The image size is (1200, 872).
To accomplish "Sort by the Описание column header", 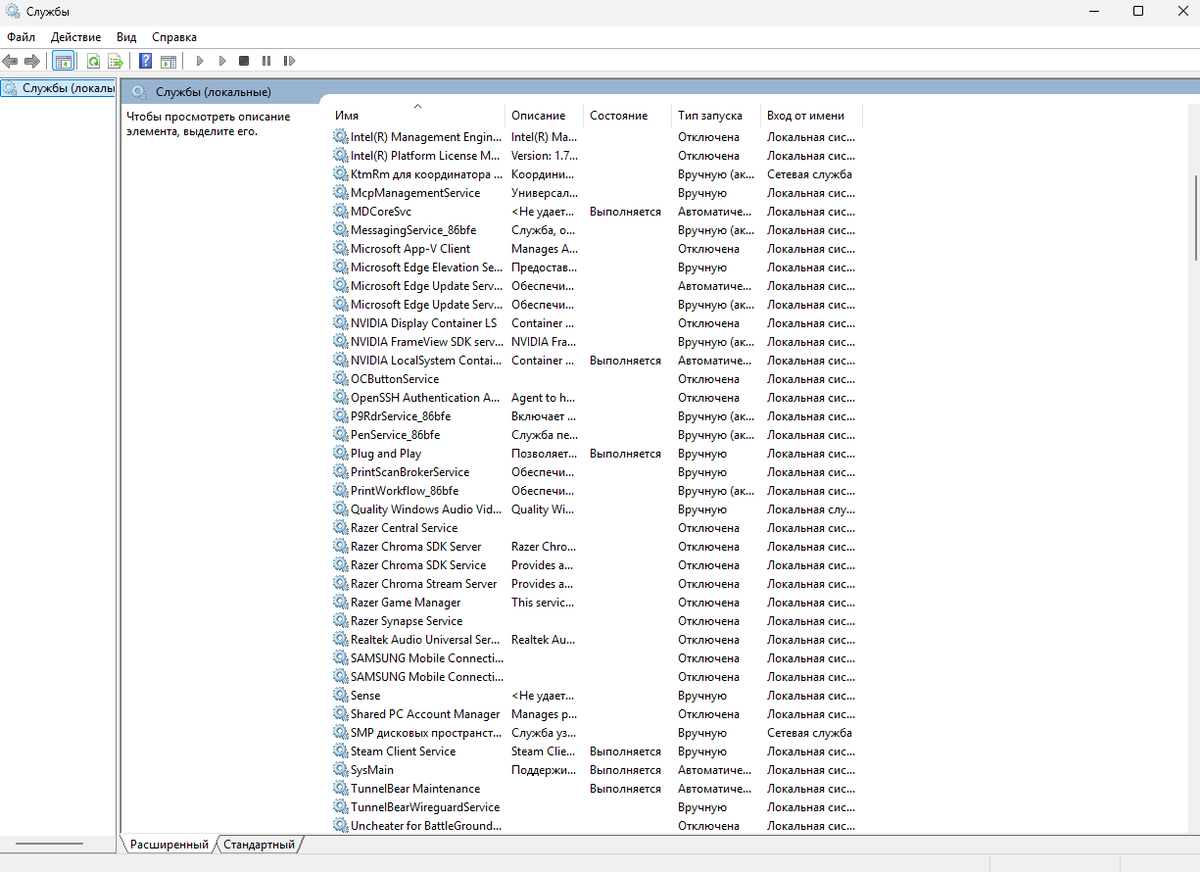I will tap(544, 115).
